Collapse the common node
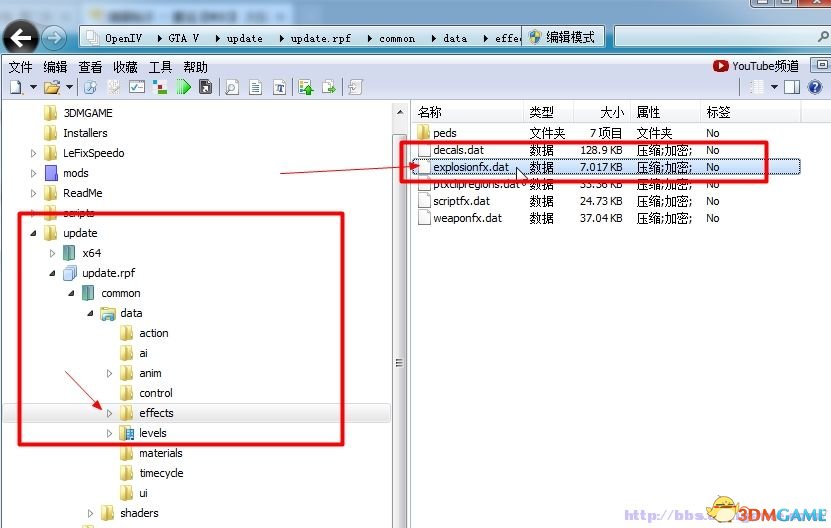 pos(72,293)
